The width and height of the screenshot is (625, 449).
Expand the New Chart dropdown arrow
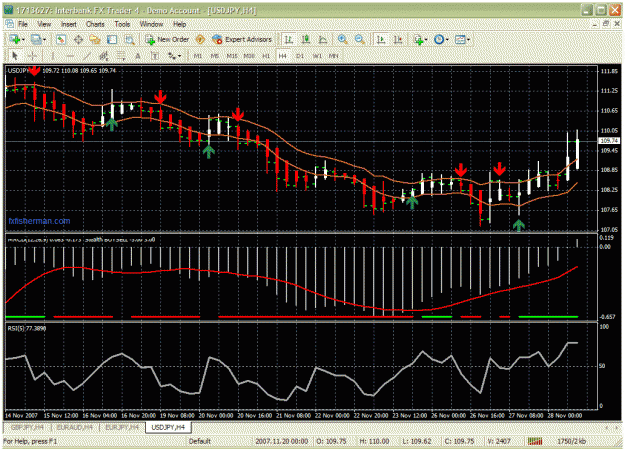(23, 39)
